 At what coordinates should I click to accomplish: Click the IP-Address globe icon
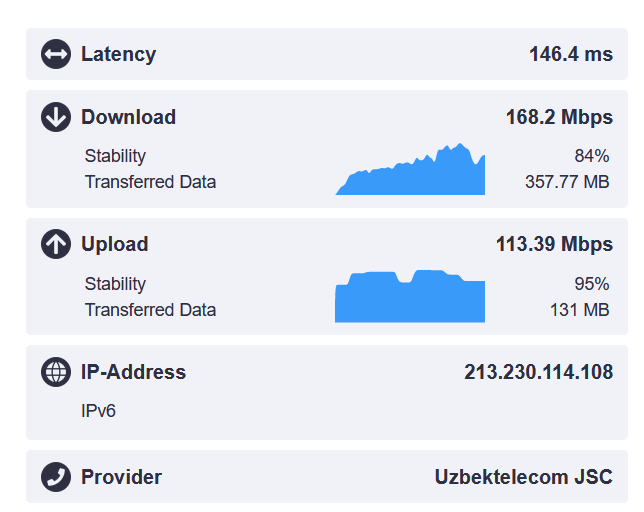pyautogui.click(x=56, y=372)
